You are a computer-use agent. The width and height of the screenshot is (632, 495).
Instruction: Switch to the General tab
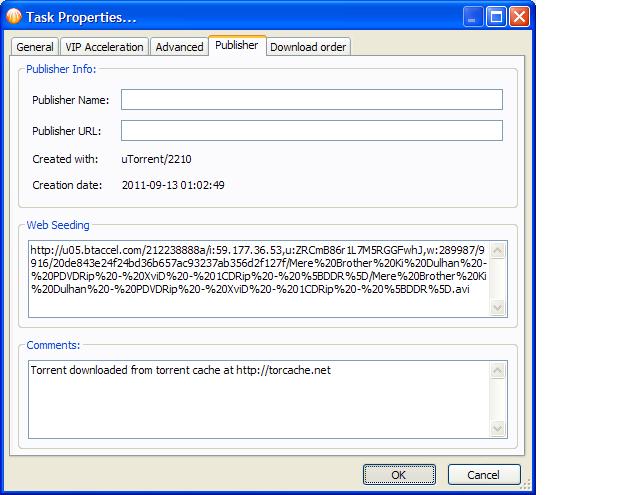pyautogui.click(x=35, y=47)
